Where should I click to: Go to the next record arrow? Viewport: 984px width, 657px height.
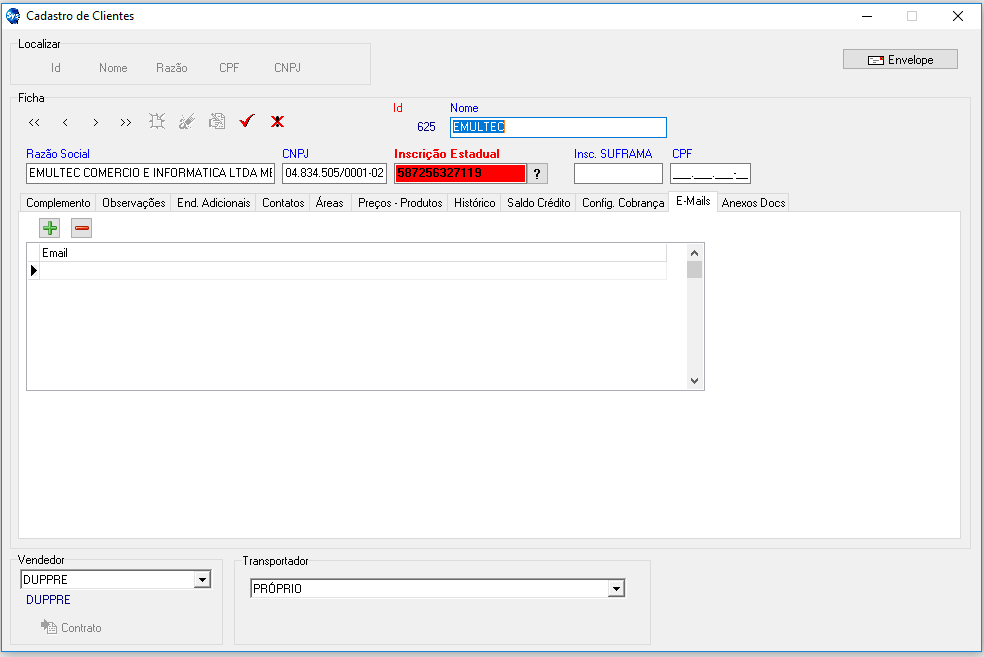95,122
